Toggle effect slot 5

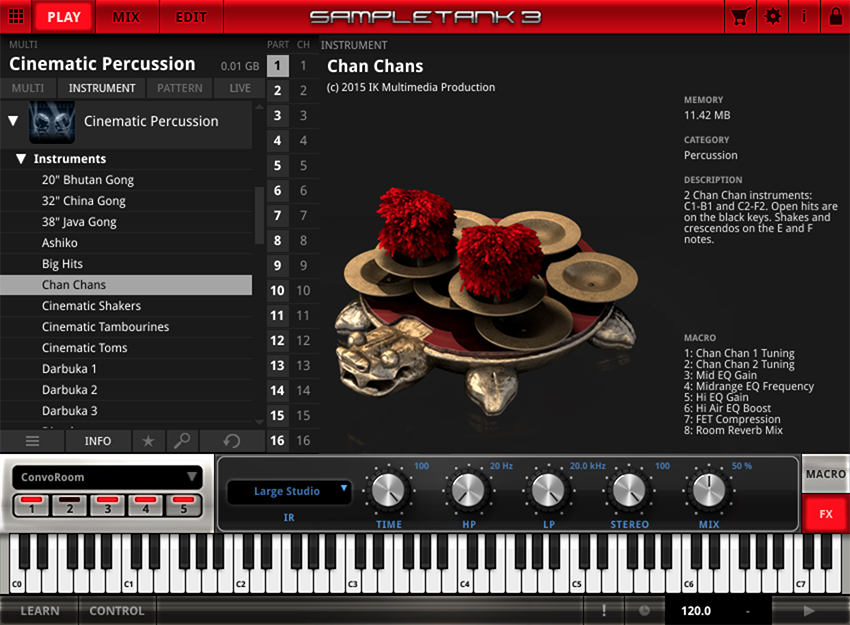183,505
